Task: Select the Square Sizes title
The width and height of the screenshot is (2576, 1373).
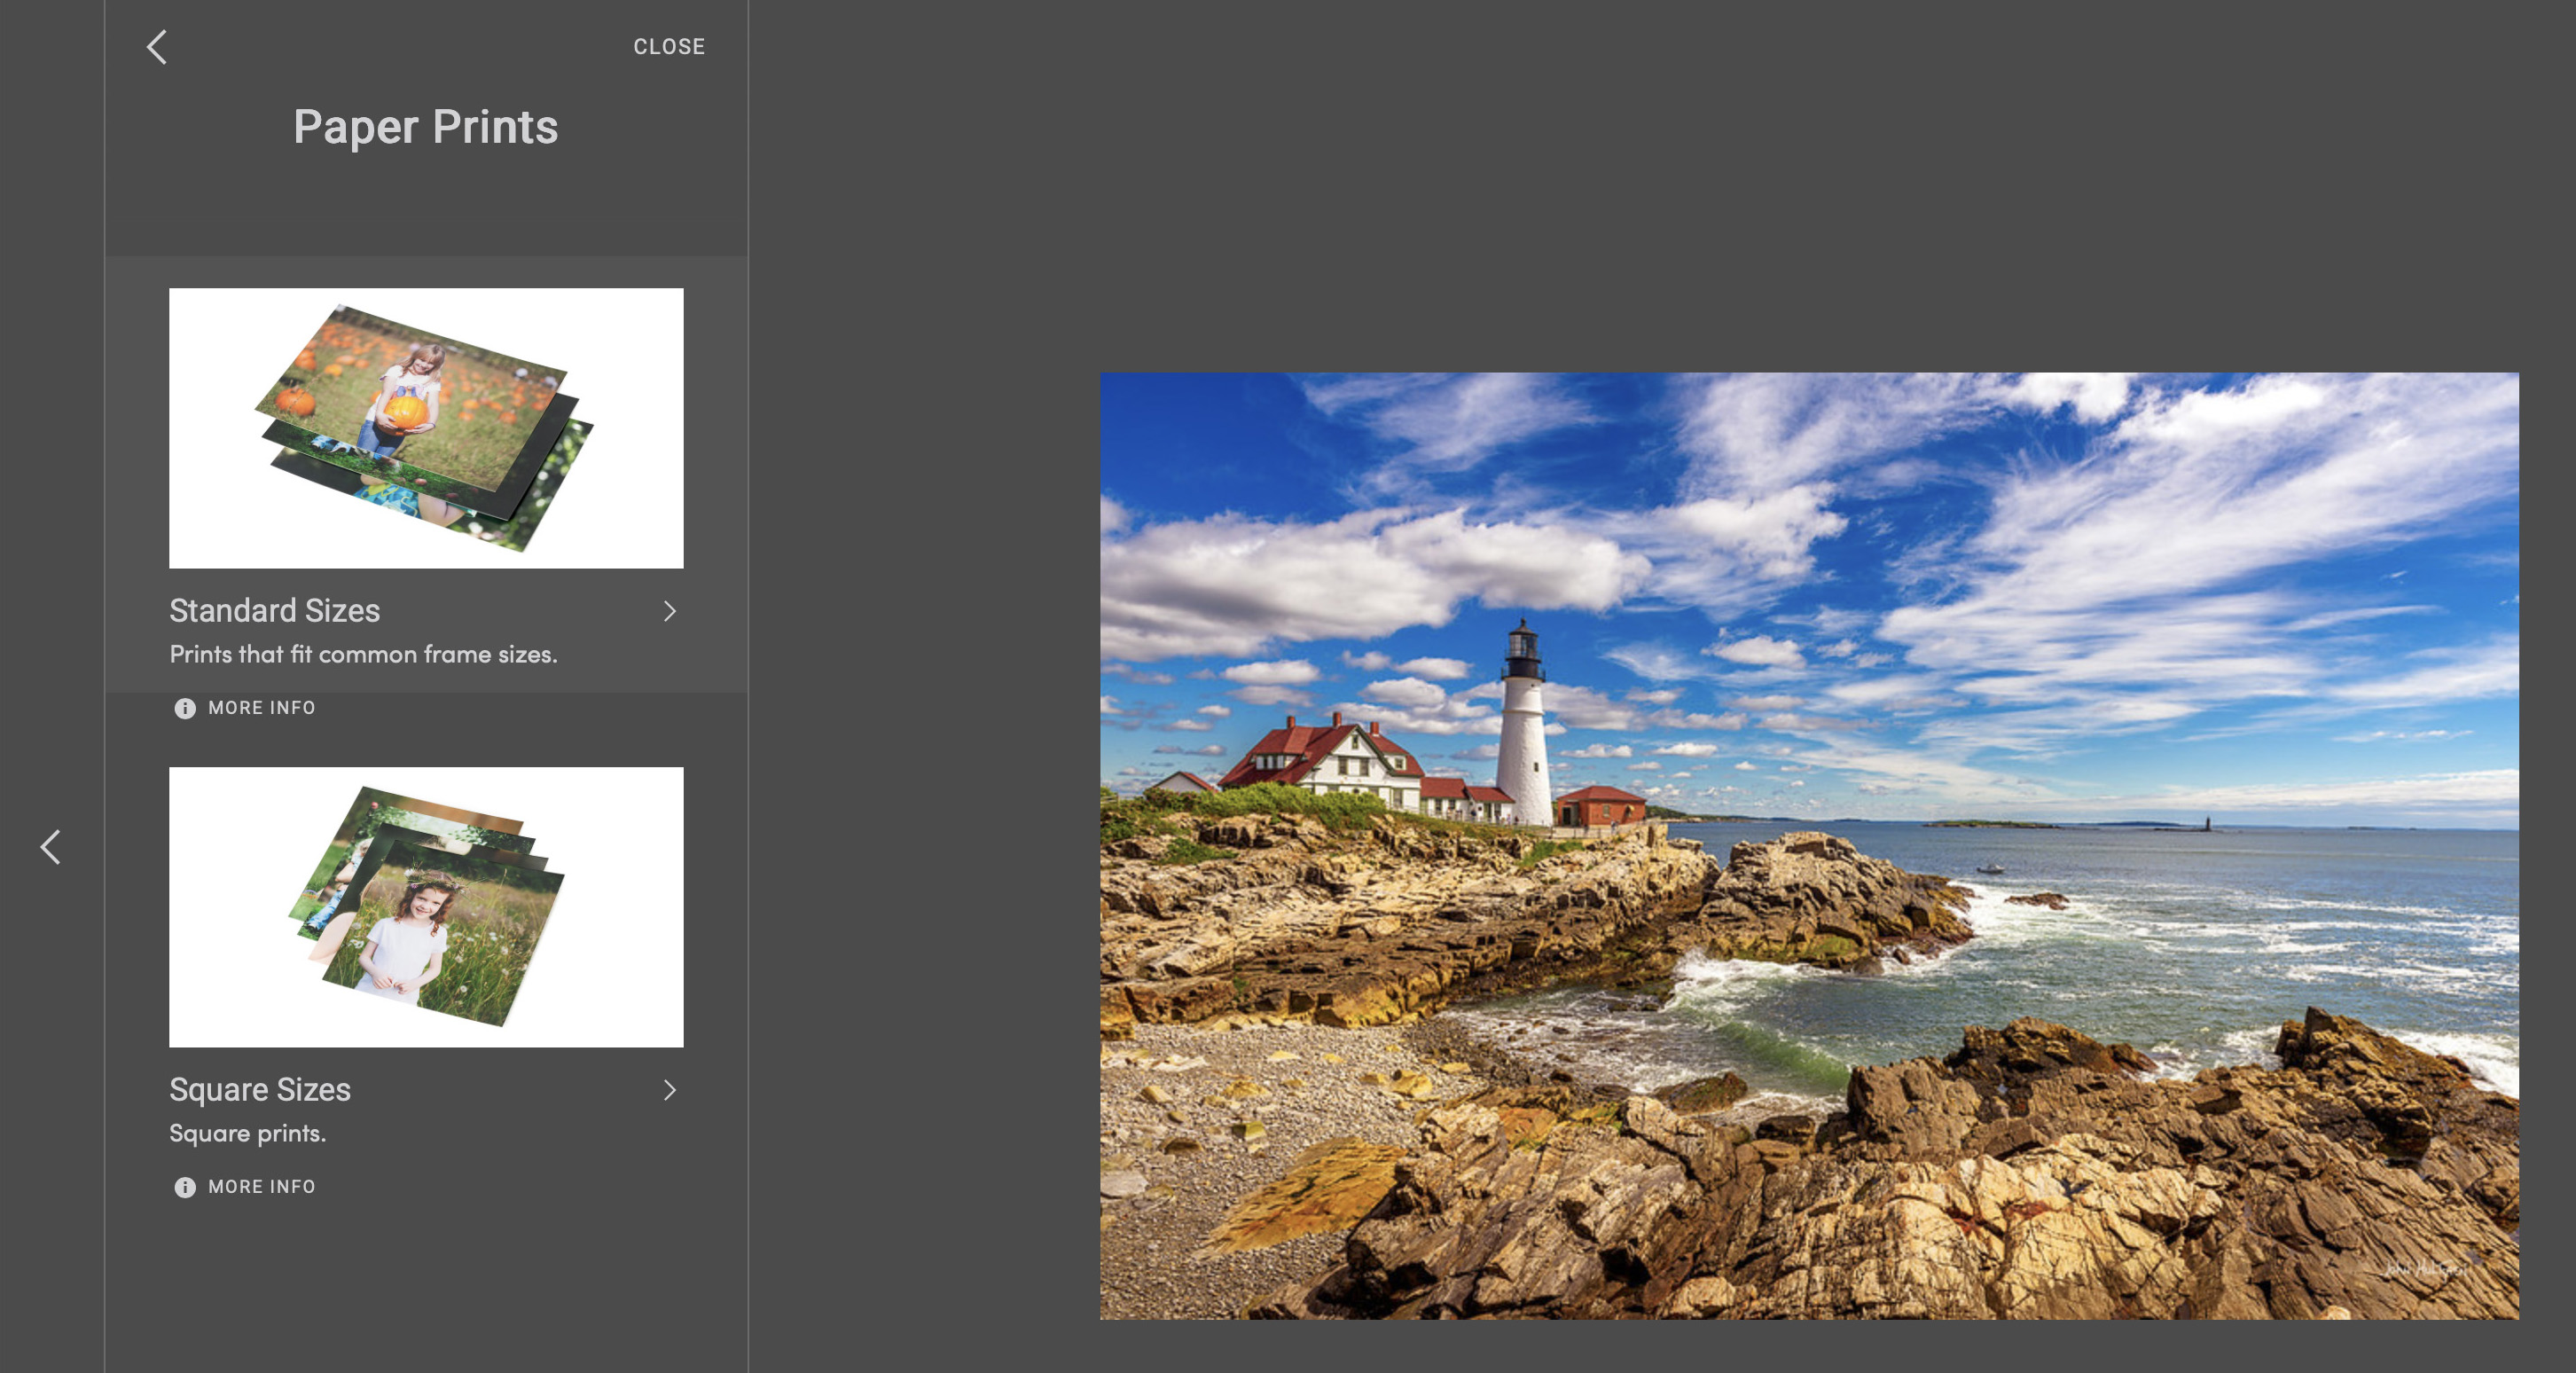Action: (x=259, y=1089)
